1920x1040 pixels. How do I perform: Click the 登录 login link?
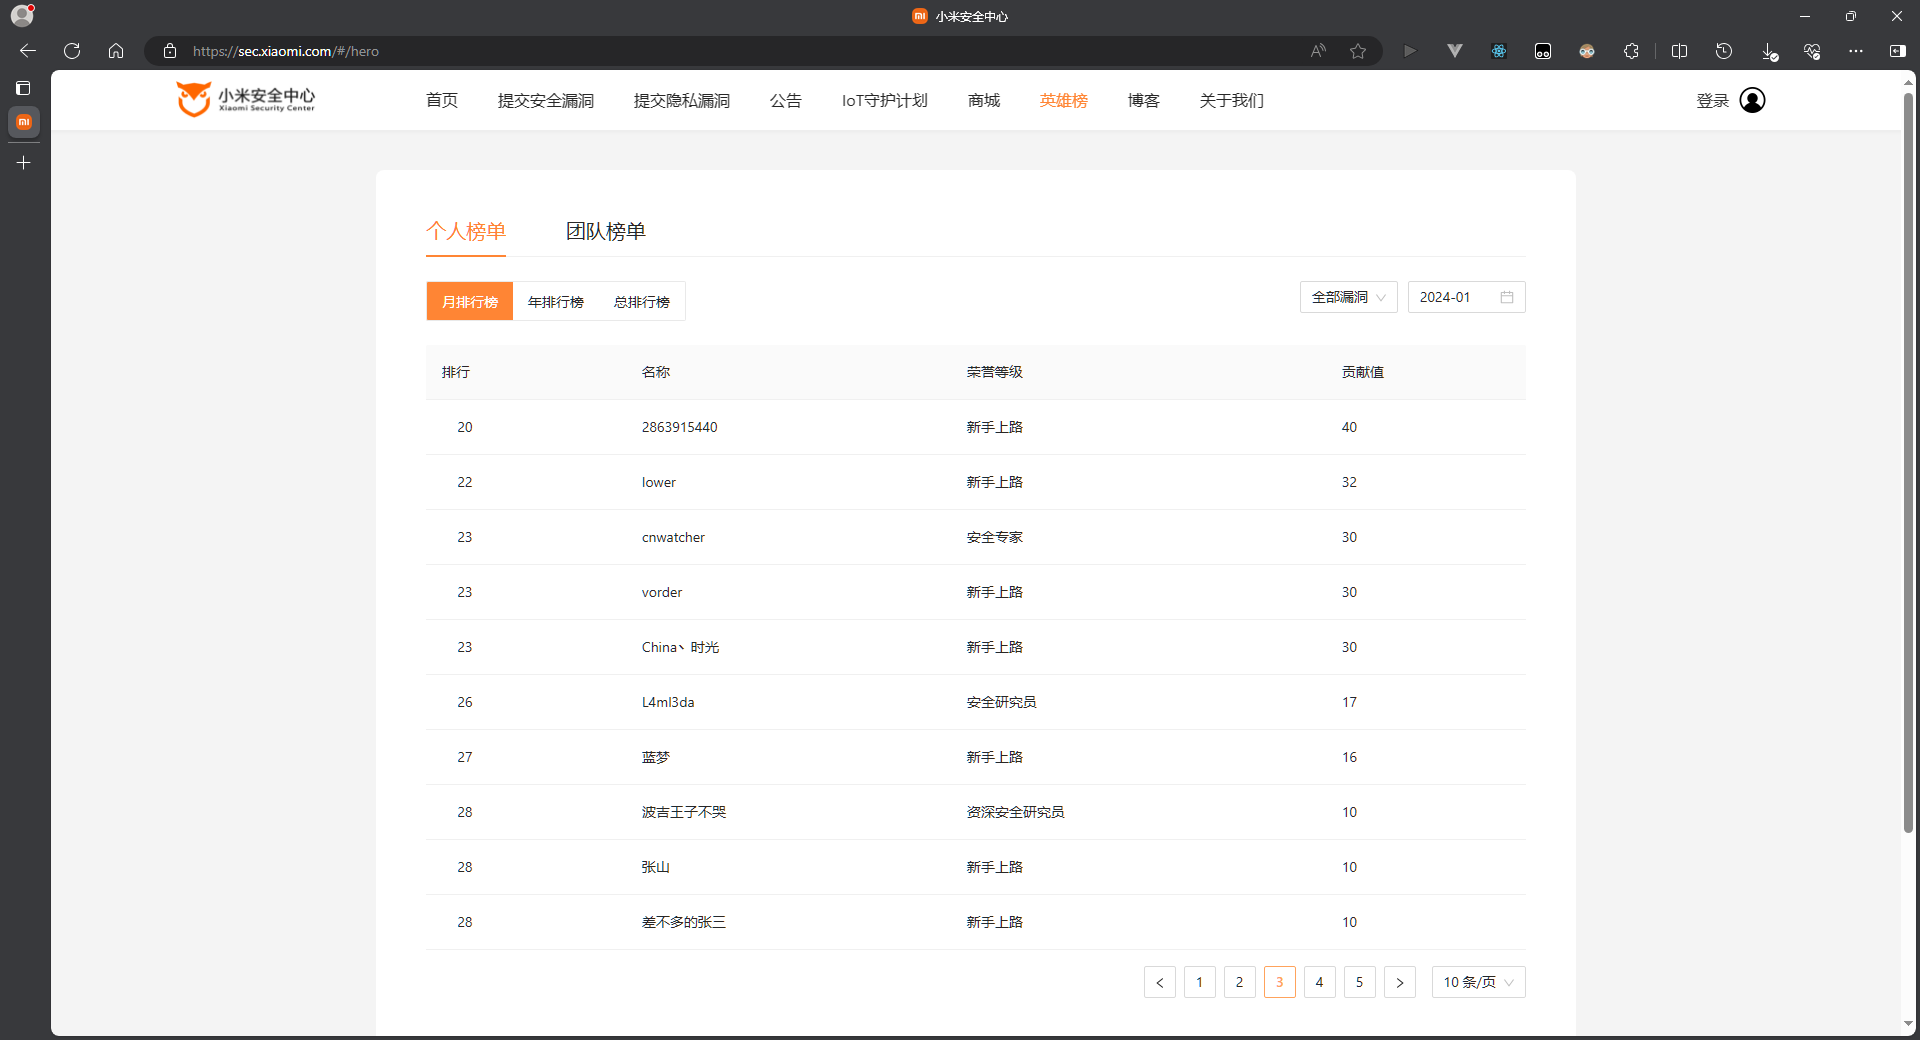point(1713,100)
